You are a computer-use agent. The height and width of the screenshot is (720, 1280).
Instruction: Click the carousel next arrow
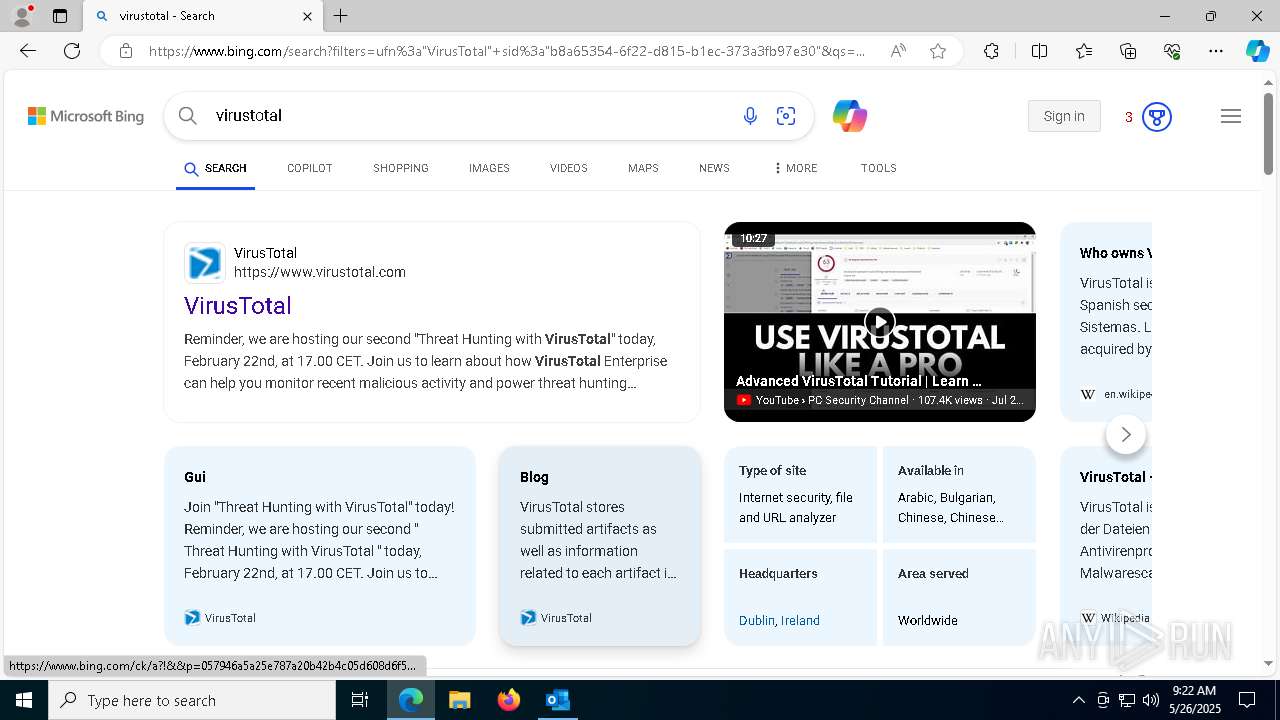point(1126,434)
